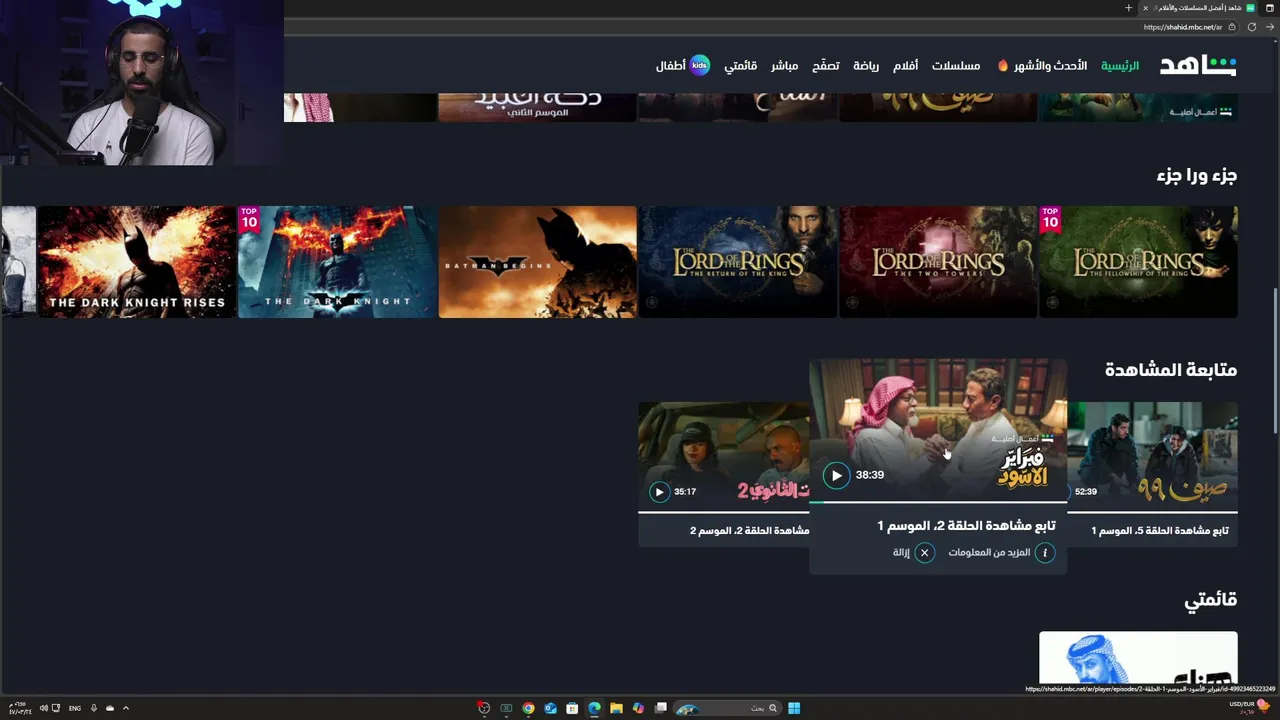Click the browser forward arrow icon
1280x720 pixels.
pyautogui.click(x=1270, y=27)
